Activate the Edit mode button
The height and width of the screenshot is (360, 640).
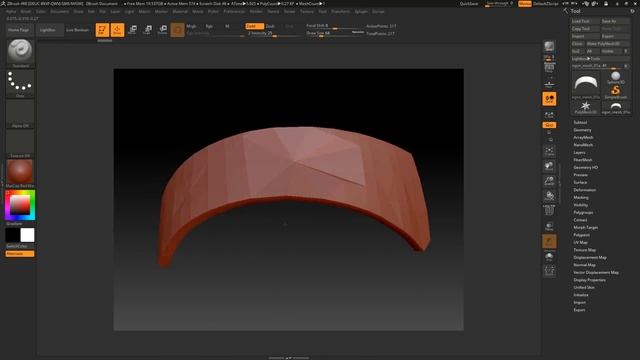point(102,30)
